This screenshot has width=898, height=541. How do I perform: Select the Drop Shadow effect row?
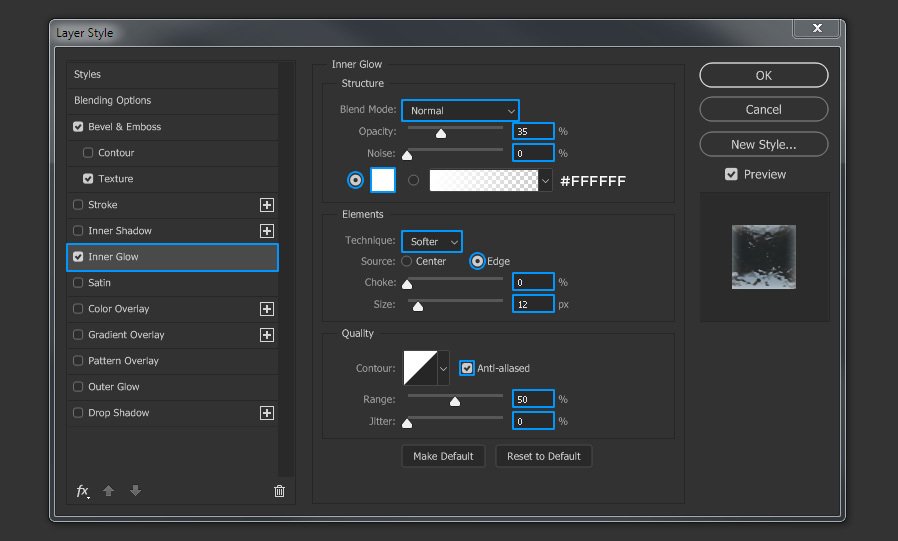coord(172,413)
